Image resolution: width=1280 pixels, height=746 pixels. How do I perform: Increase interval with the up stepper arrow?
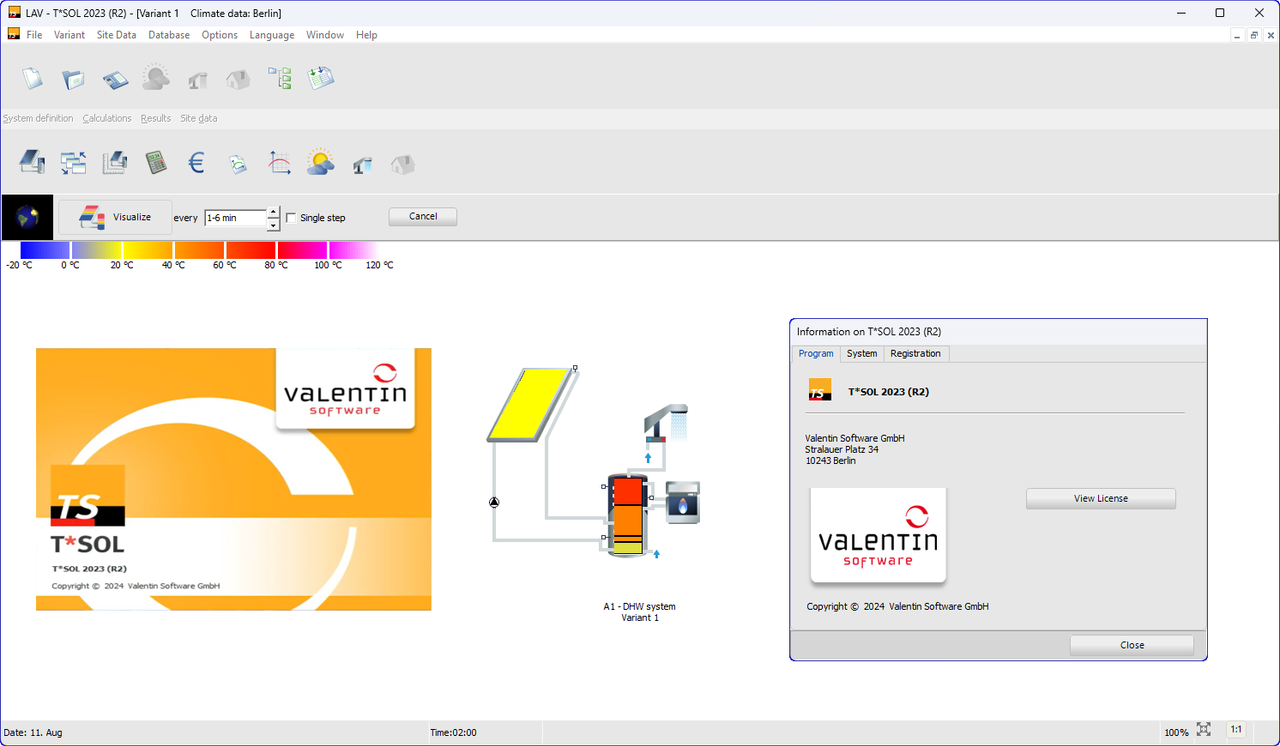[x=273, y=211]
